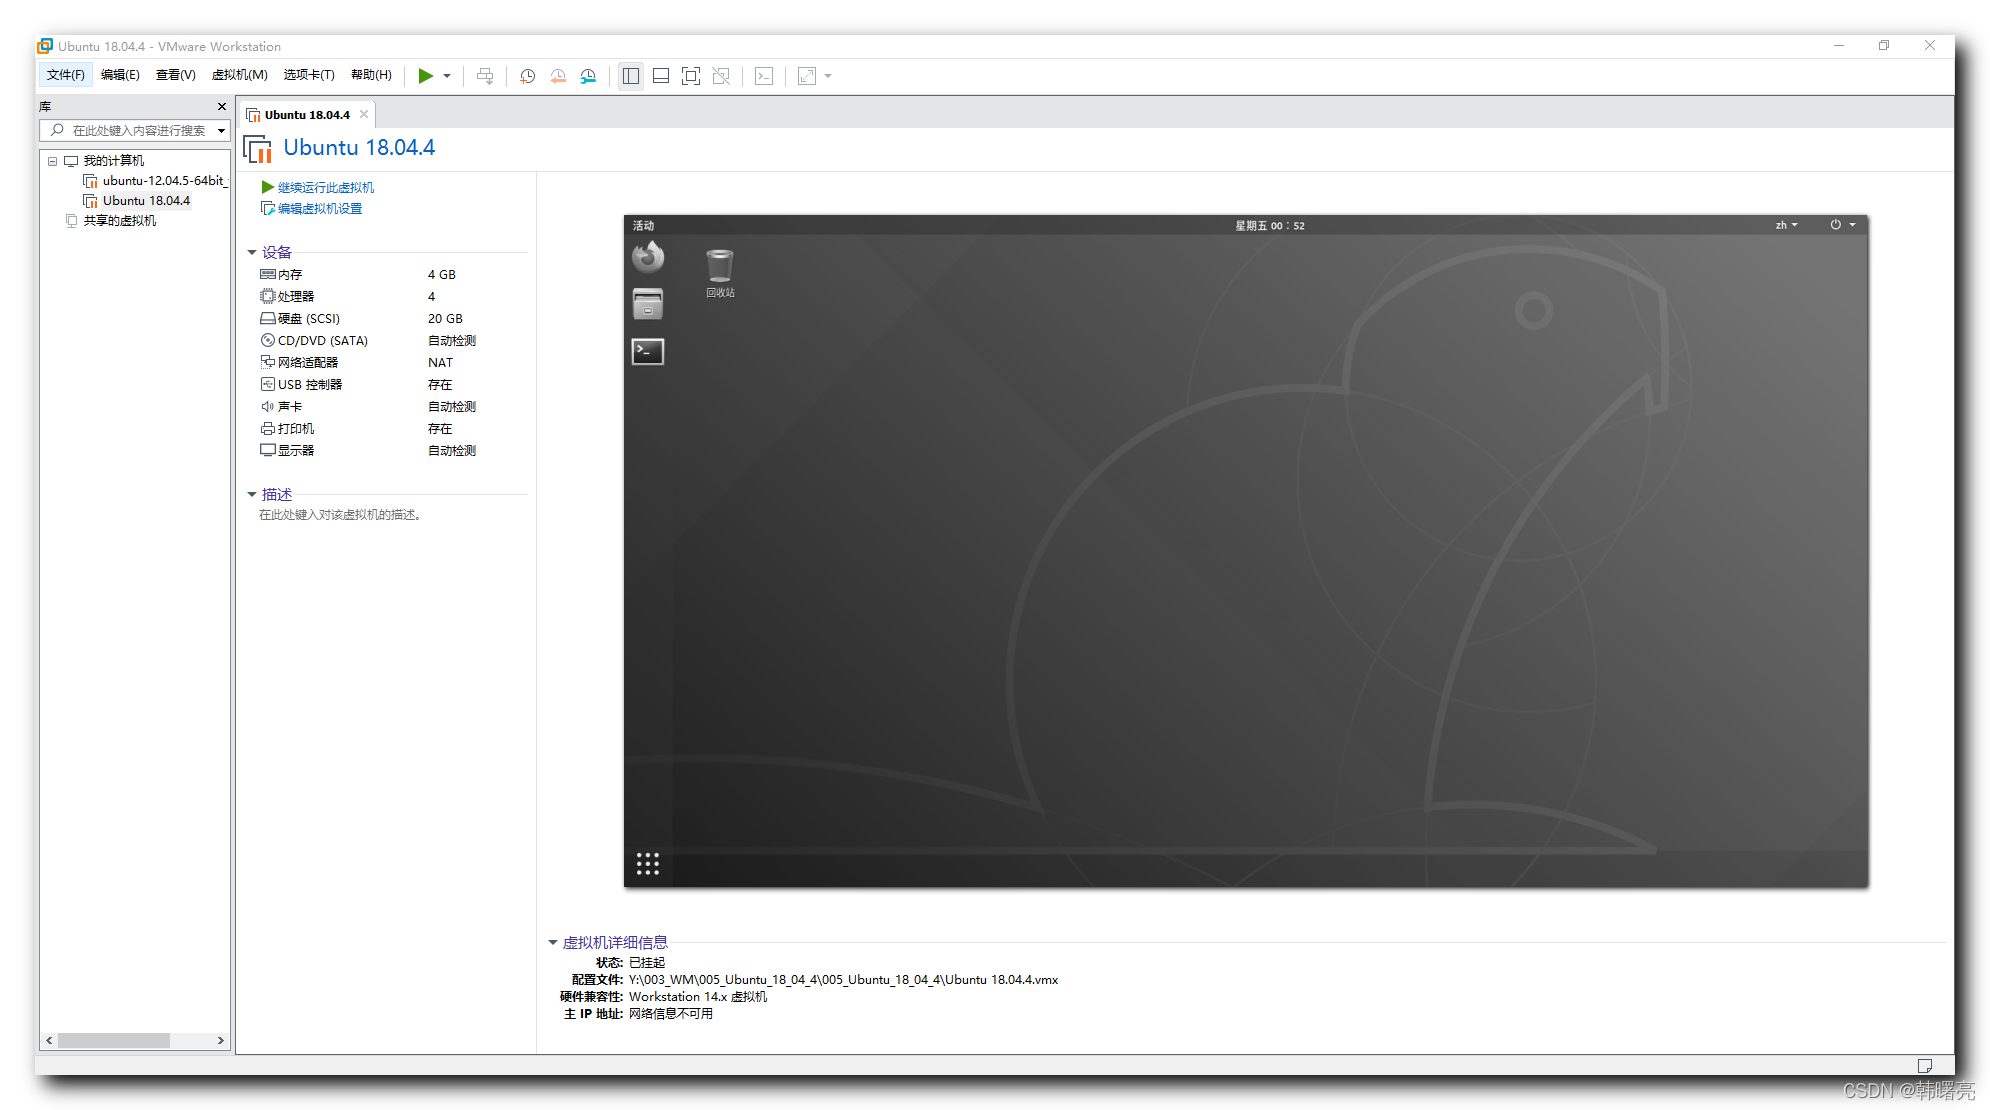
Task: Select Ubuntu 18.04.4 in the library tree
Action: tap(146, 201)
